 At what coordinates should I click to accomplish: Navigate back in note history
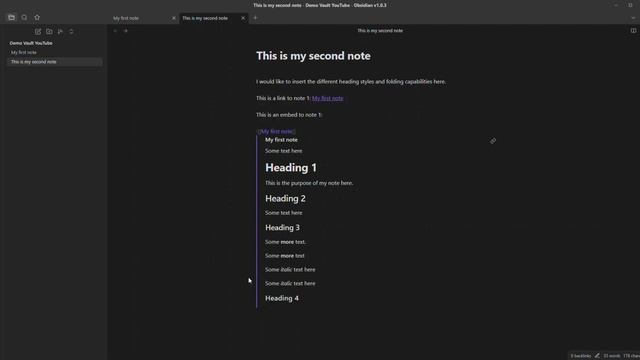(x=115, y=31)
